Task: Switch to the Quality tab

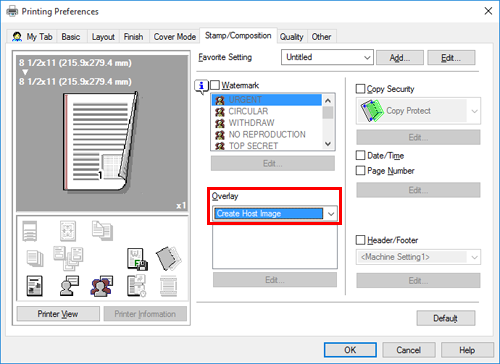Action: pos(291,37)
